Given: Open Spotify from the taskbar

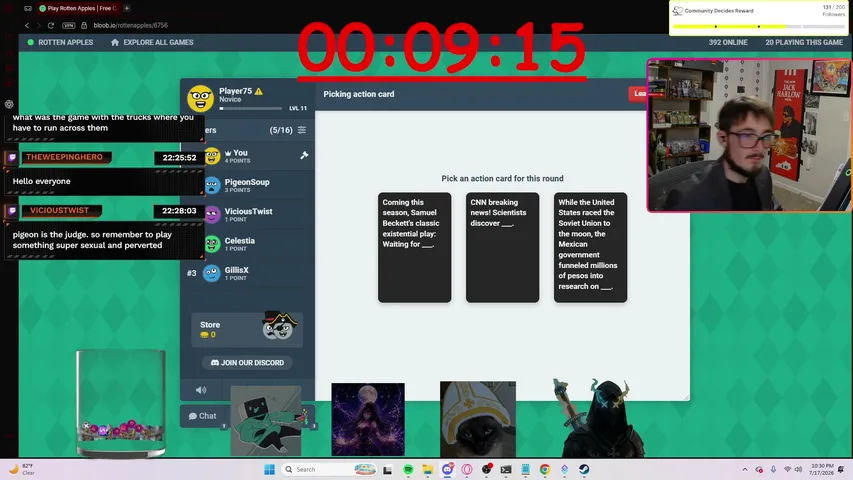Looking at the screenshot, I should (x=408, y=469).
